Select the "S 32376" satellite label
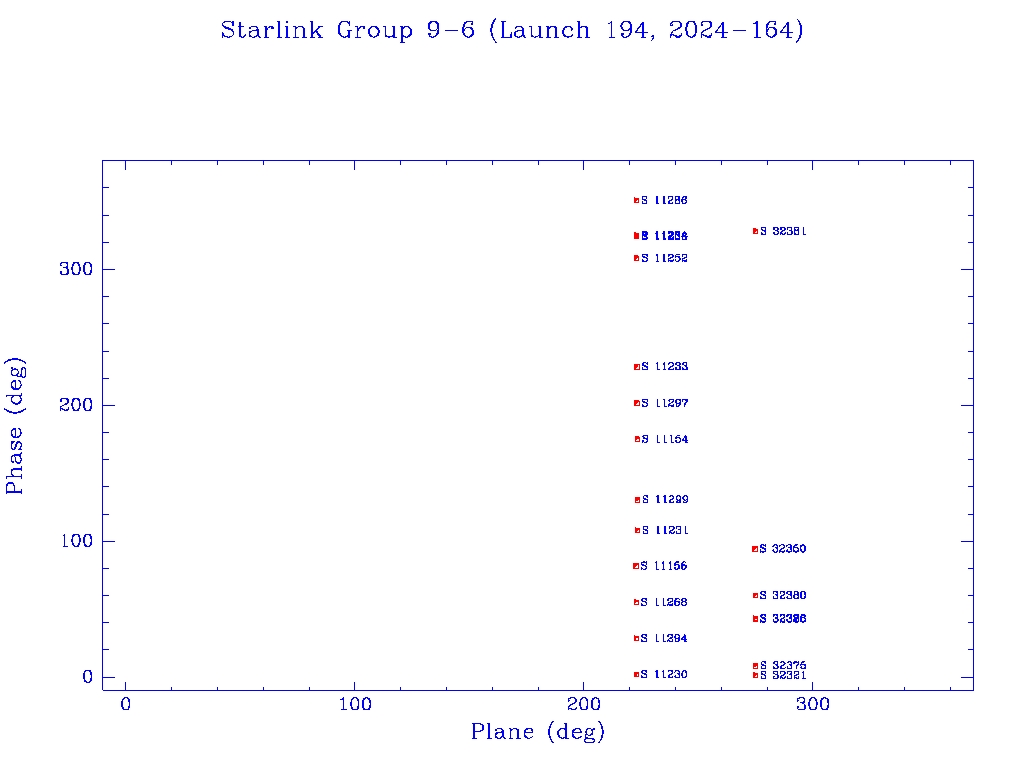1024x768 pixels. point(783,665)
